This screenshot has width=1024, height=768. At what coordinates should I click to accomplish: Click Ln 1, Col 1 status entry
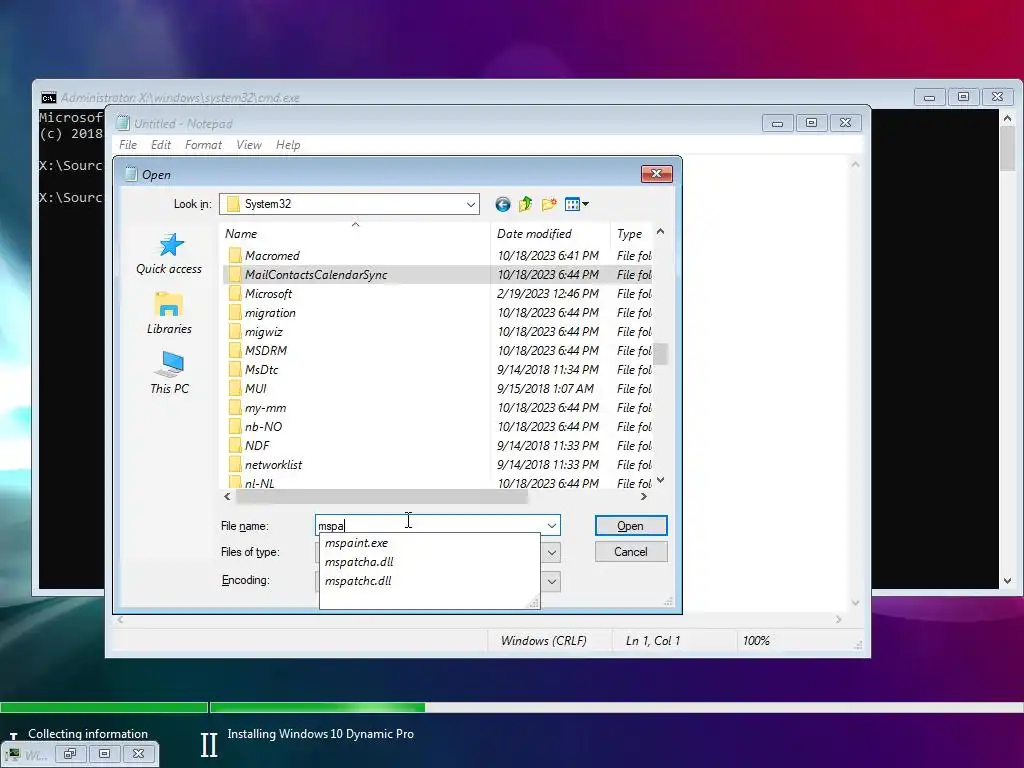652,641
